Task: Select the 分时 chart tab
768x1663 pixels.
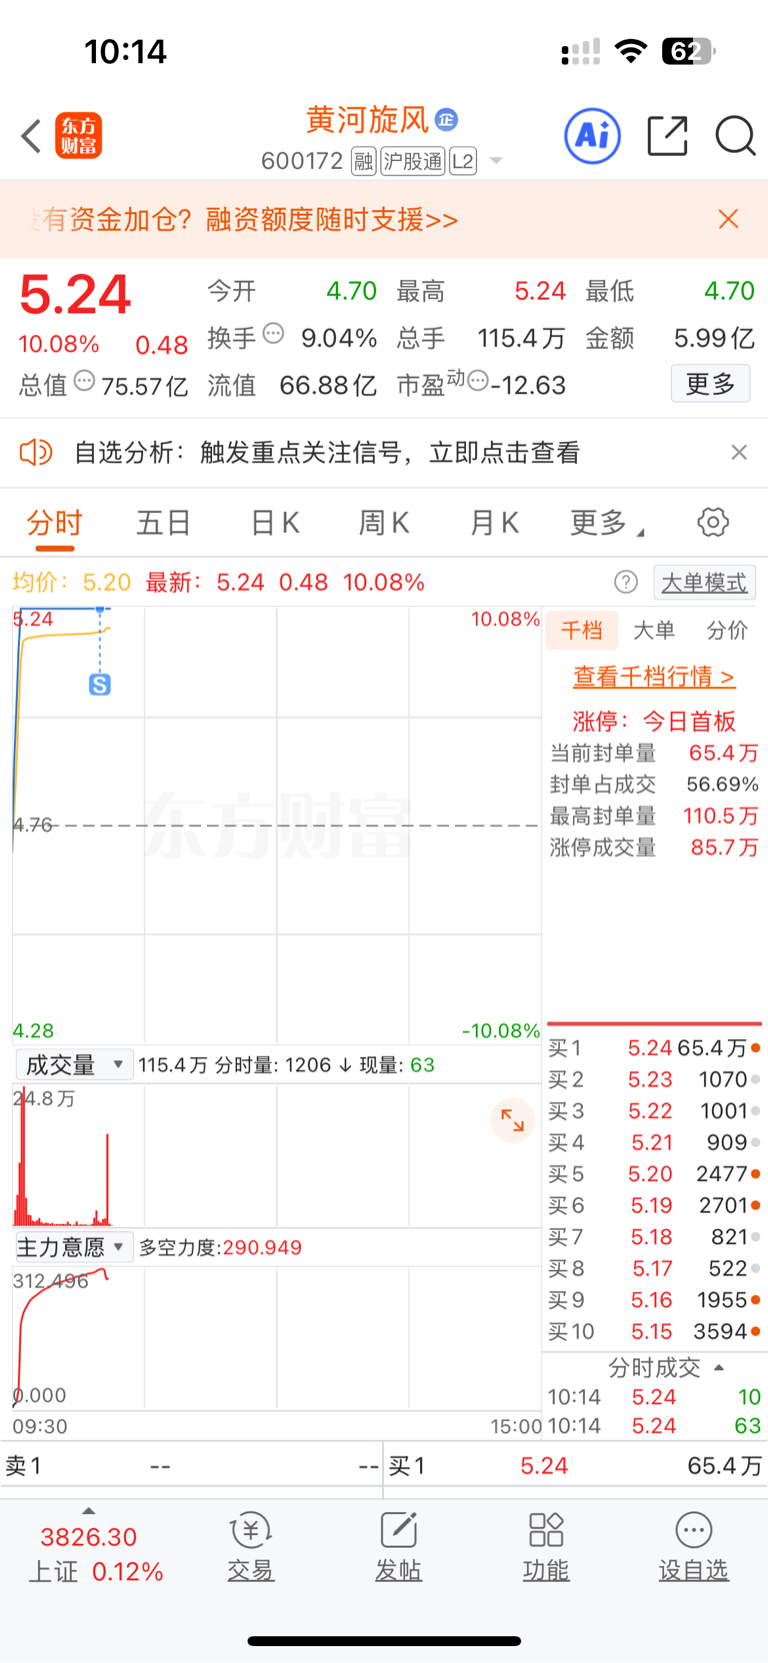Action: tap(54, 523)
